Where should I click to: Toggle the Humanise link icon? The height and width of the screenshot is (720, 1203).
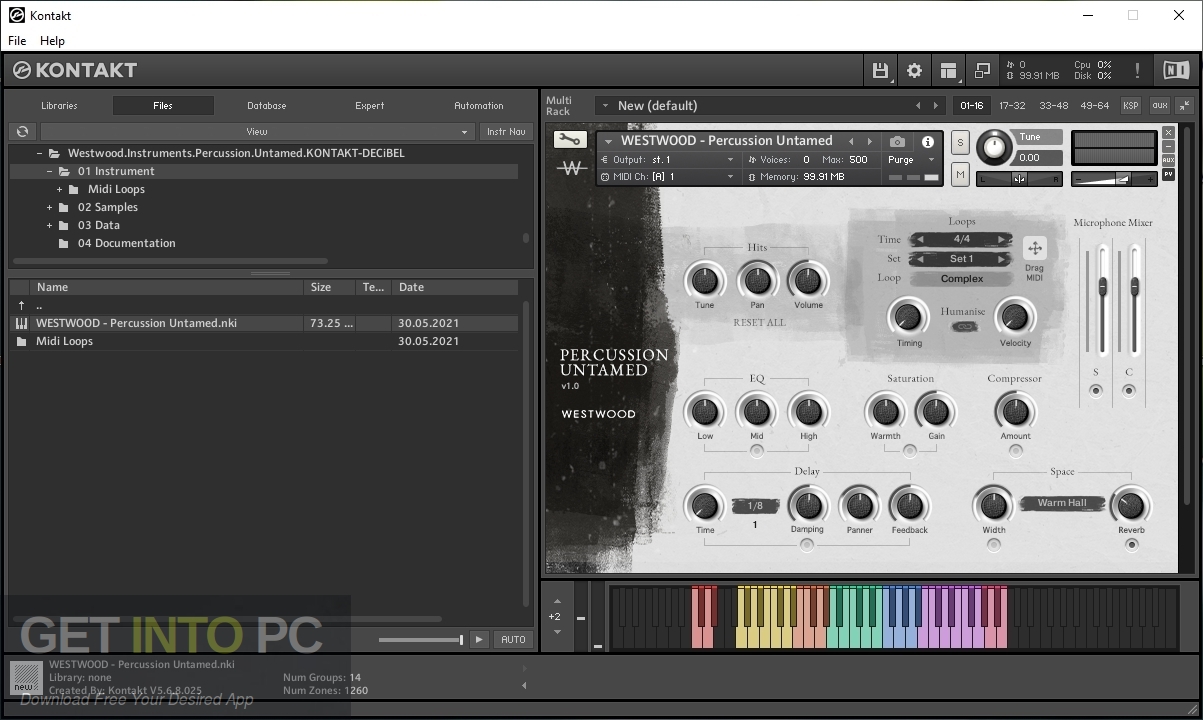pos(964,327)
